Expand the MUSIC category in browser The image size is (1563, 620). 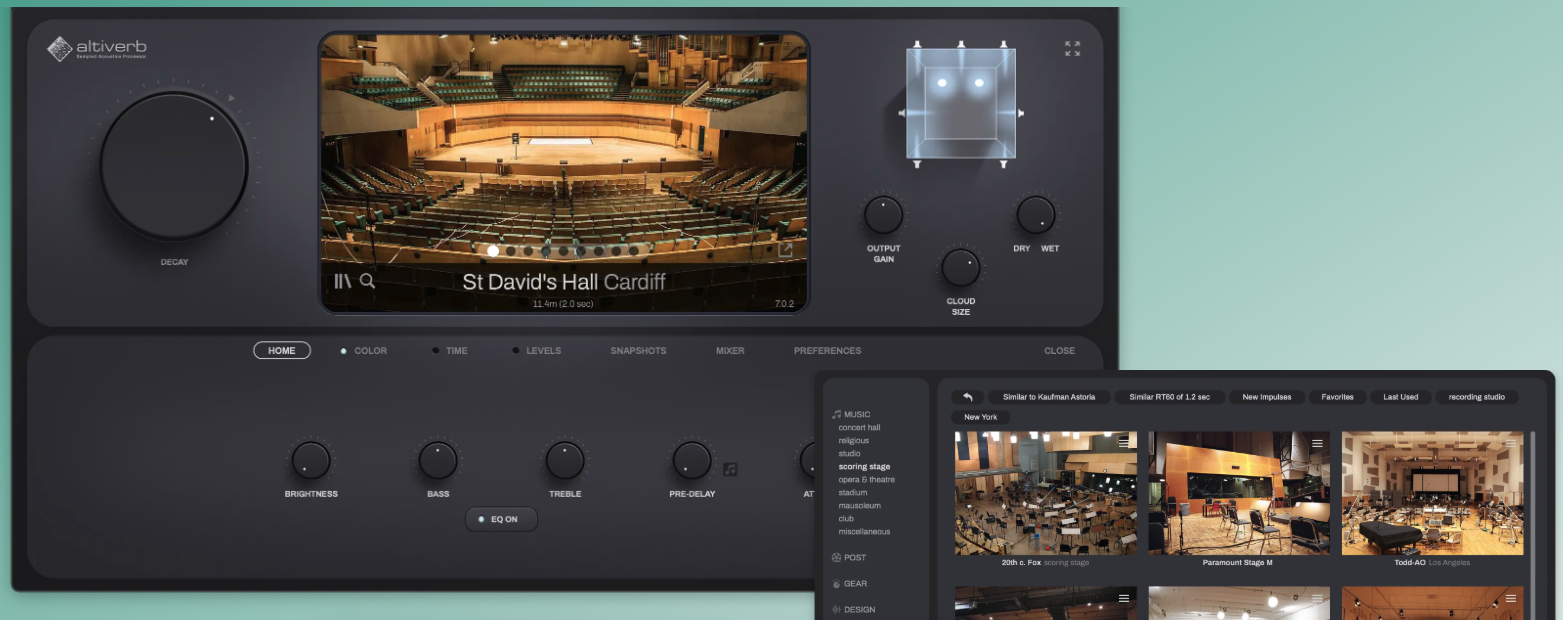(851, 414)
